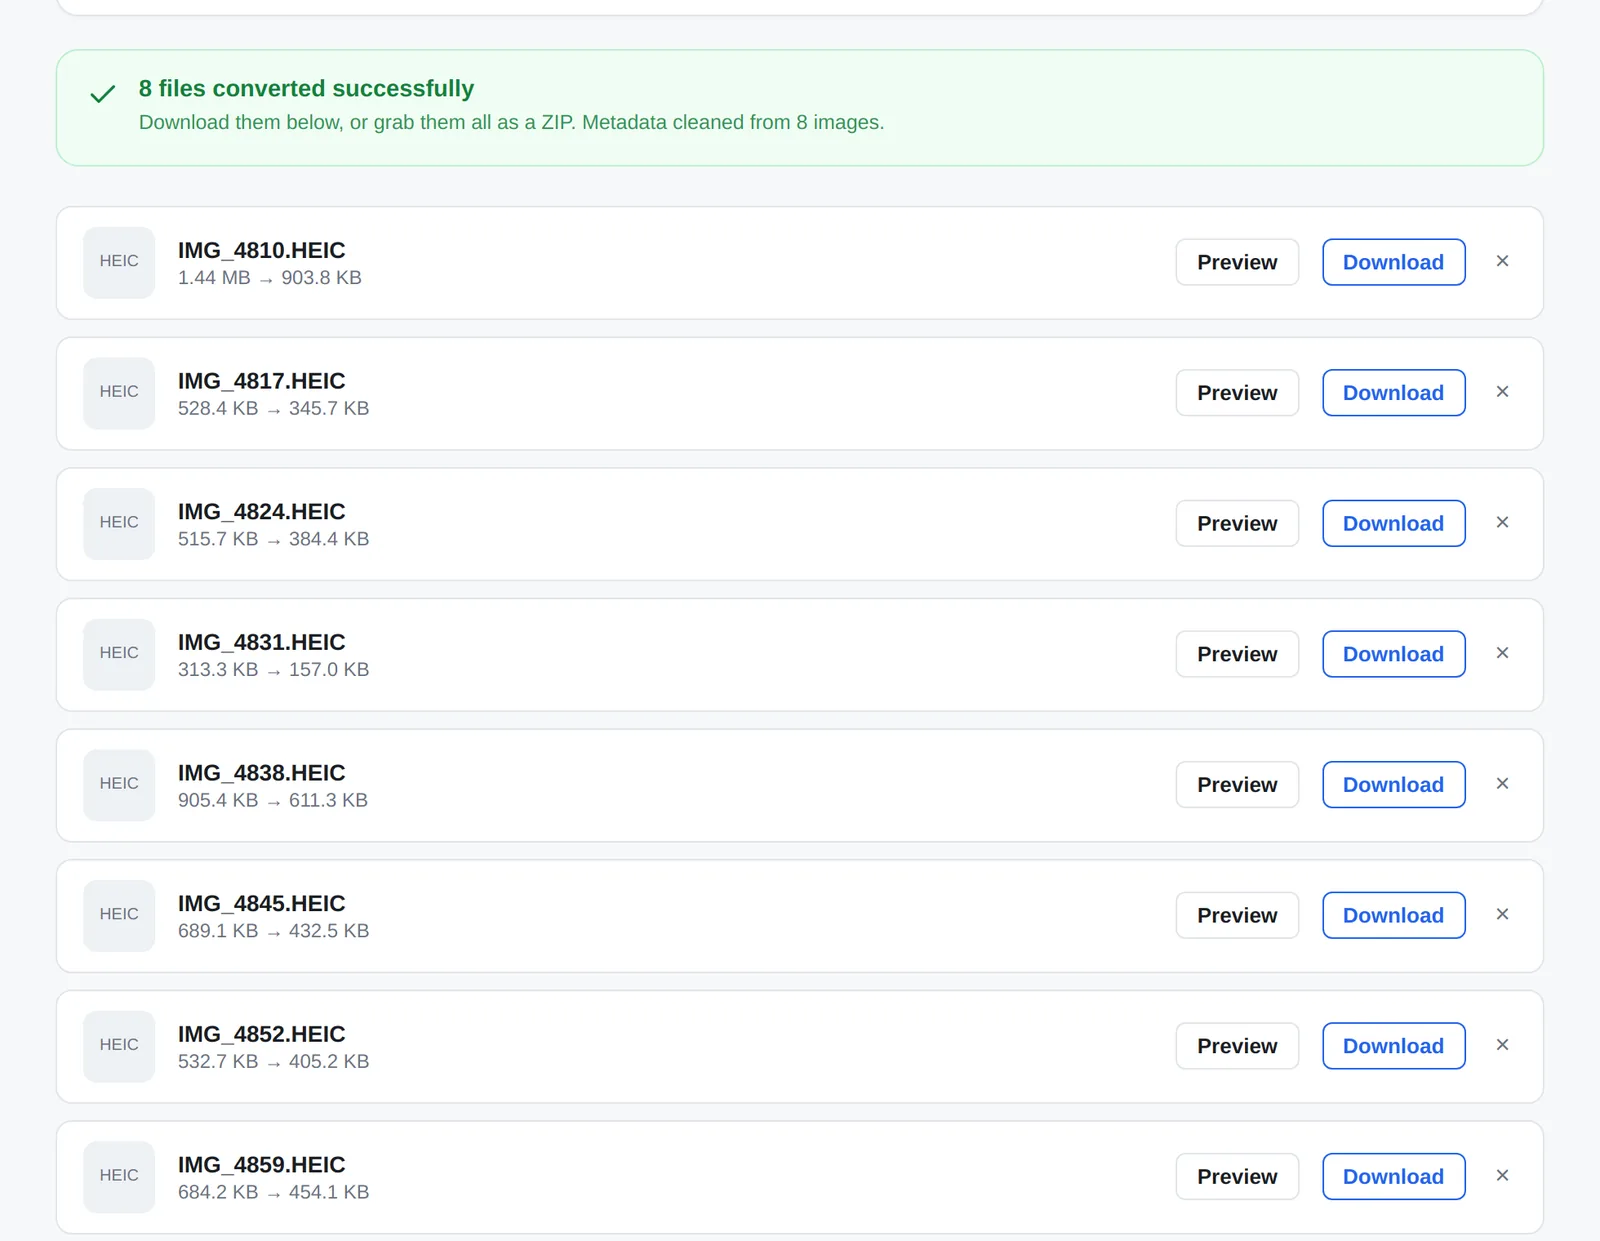Preview the IMG_4859.HEIC conversion
The height and width of the screenshot is (1241, 1600).
click(x=1237, y=1177)
